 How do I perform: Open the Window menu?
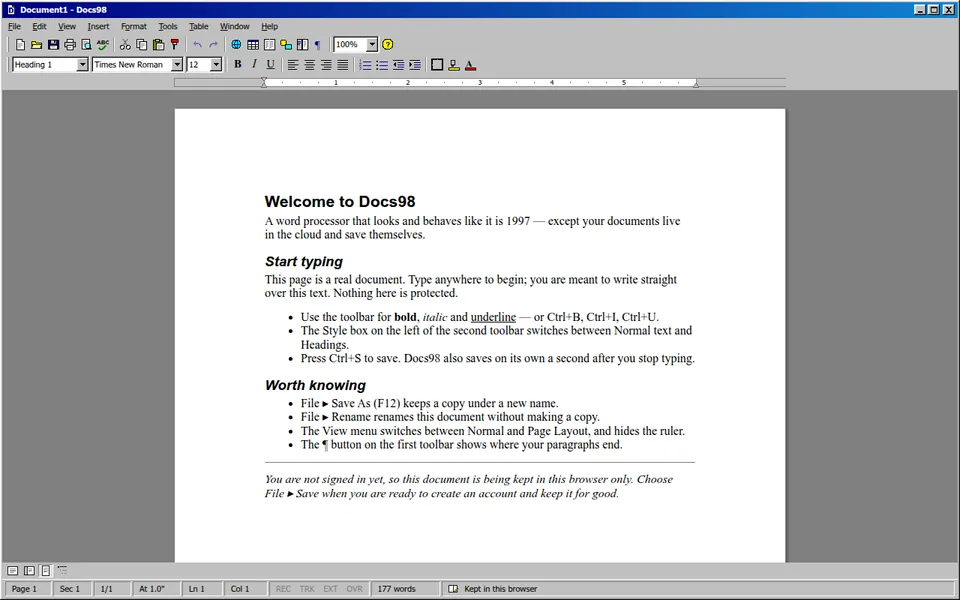pyautogui.click(x=234, y=26)
